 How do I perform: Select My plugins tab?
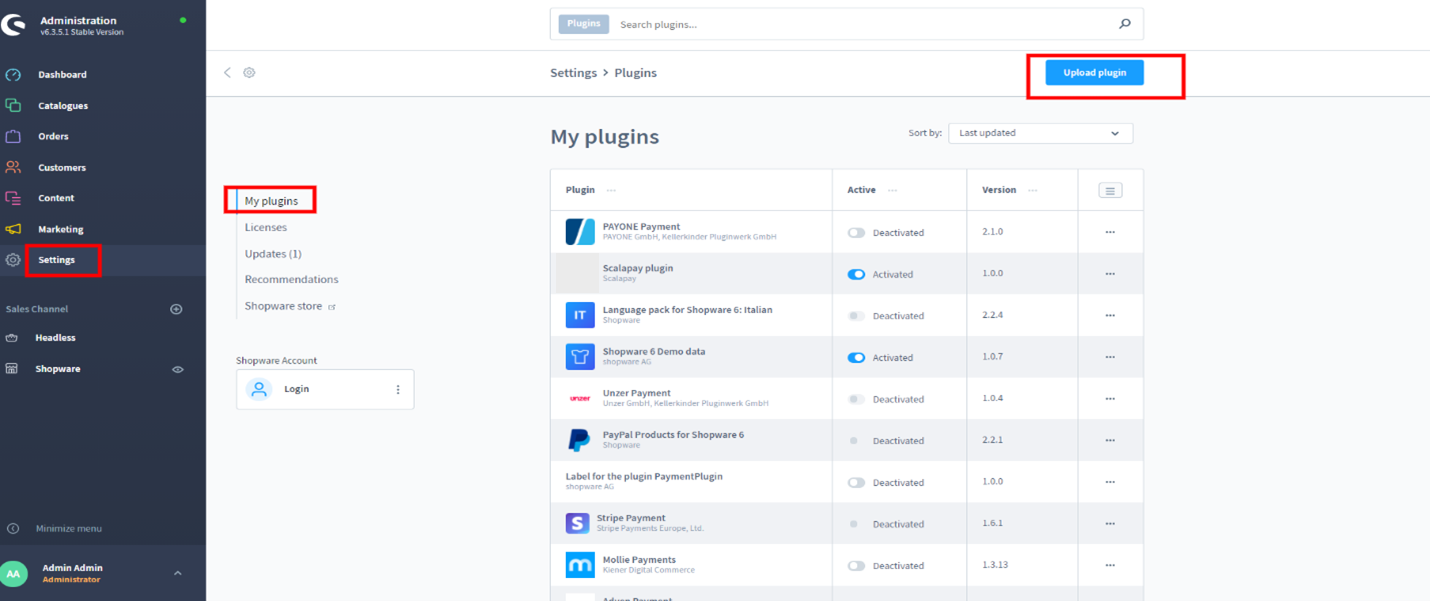click(271, 201)
